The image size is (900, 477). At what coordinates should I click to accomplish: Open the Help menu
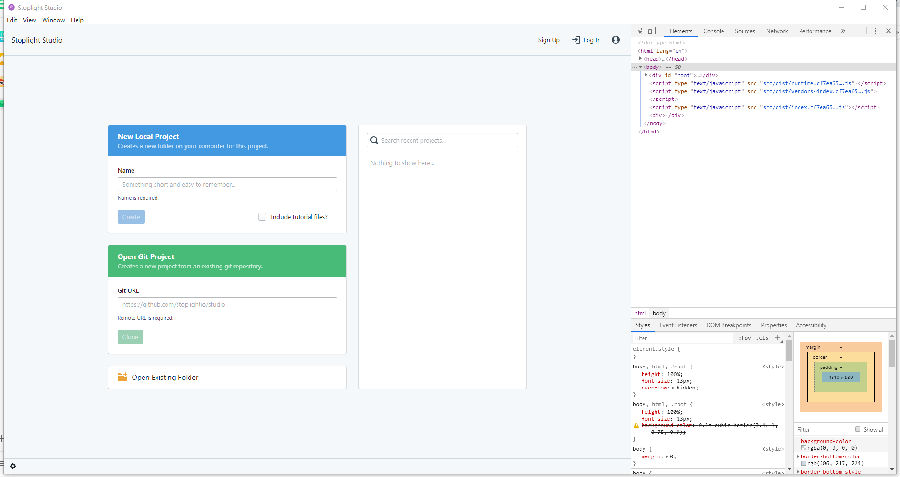click(77, 20)
